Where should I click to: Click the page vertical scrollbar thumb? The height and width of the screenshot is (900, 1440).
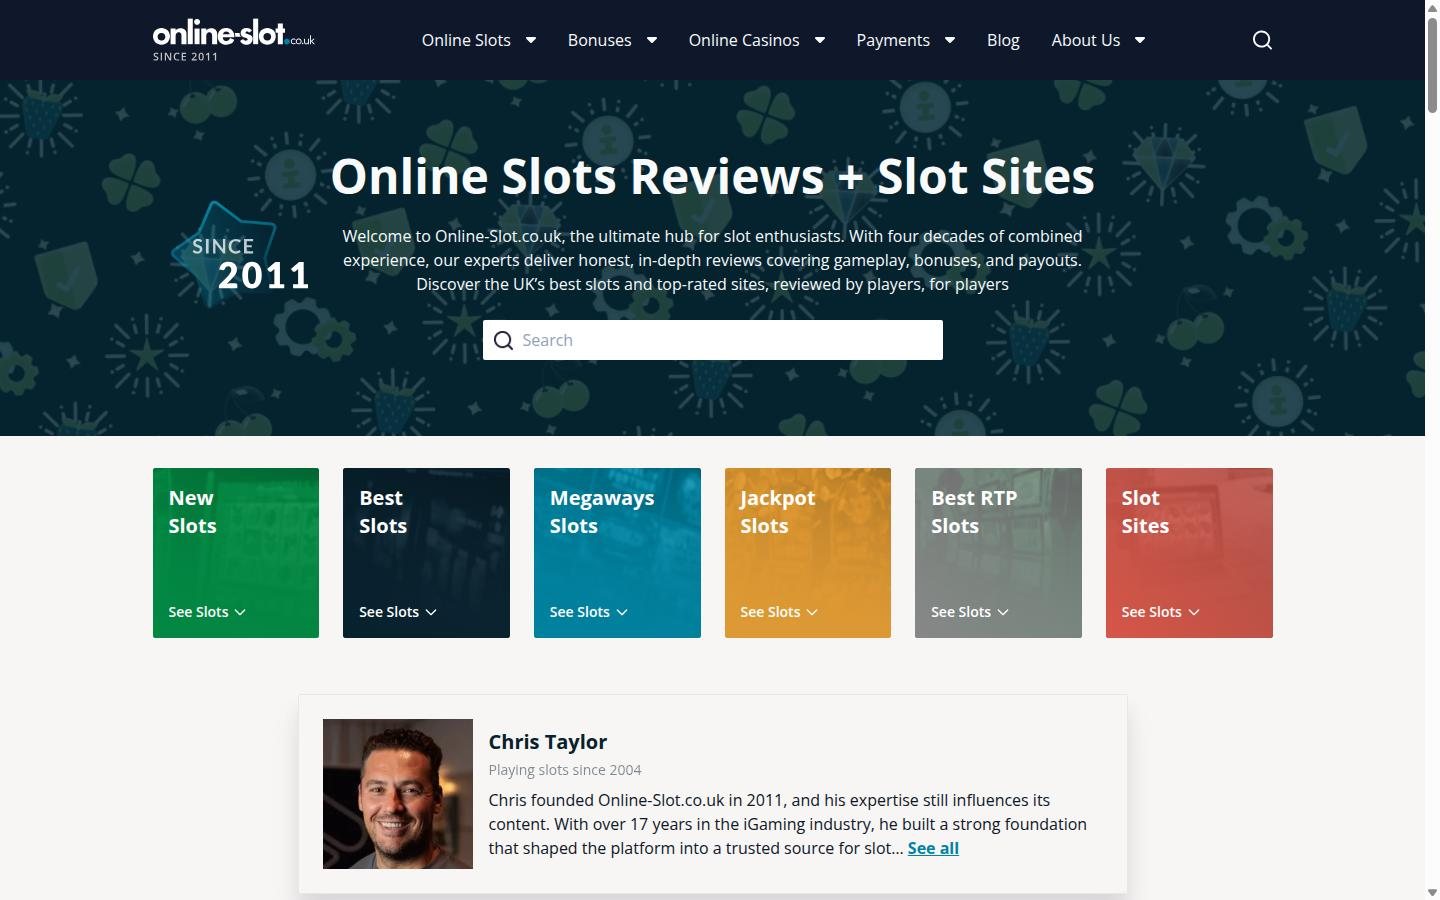pyautogui.click(x=1432, y=65)
